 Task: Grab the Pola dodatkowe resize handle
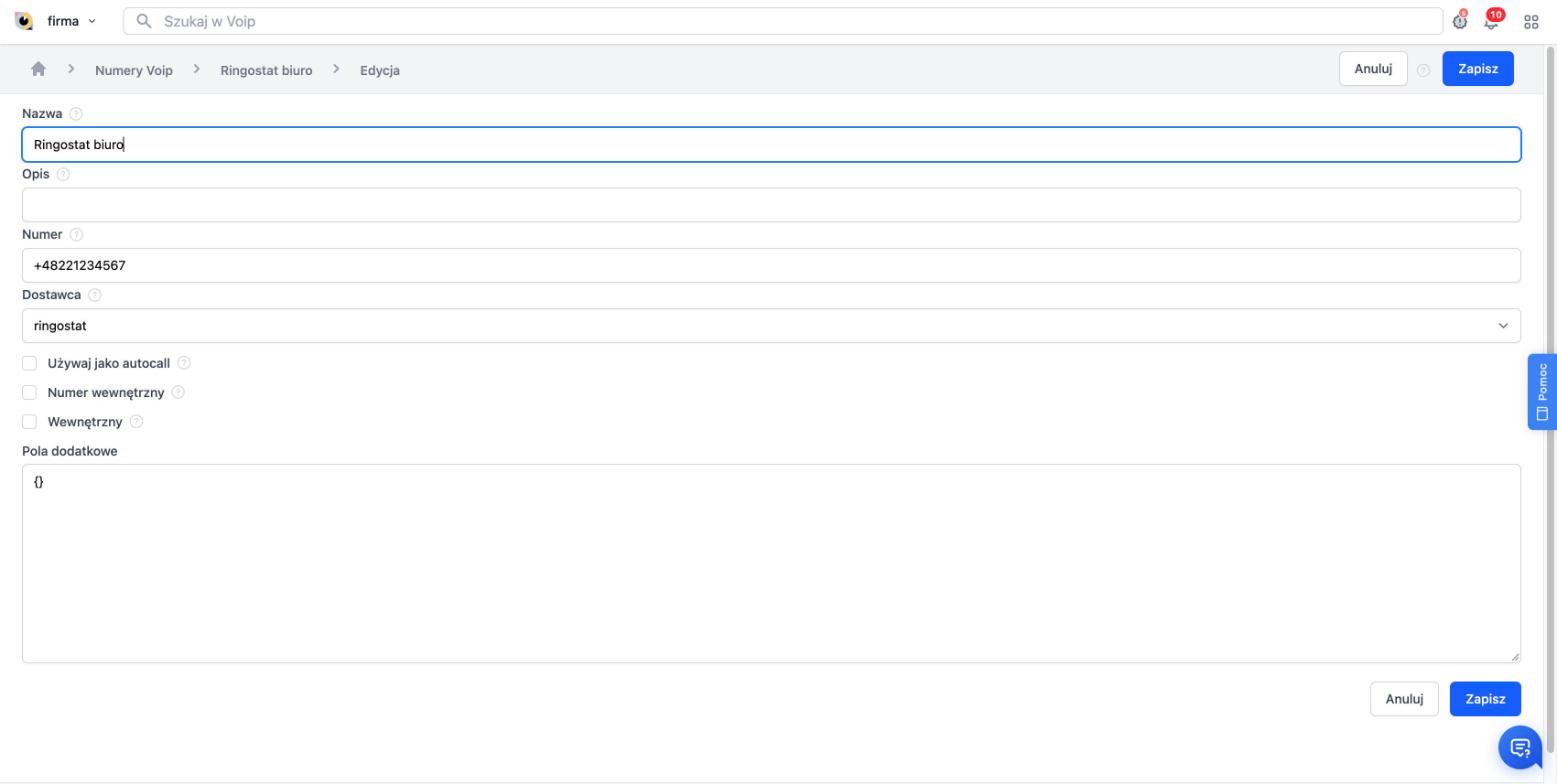click(1515, 656)
